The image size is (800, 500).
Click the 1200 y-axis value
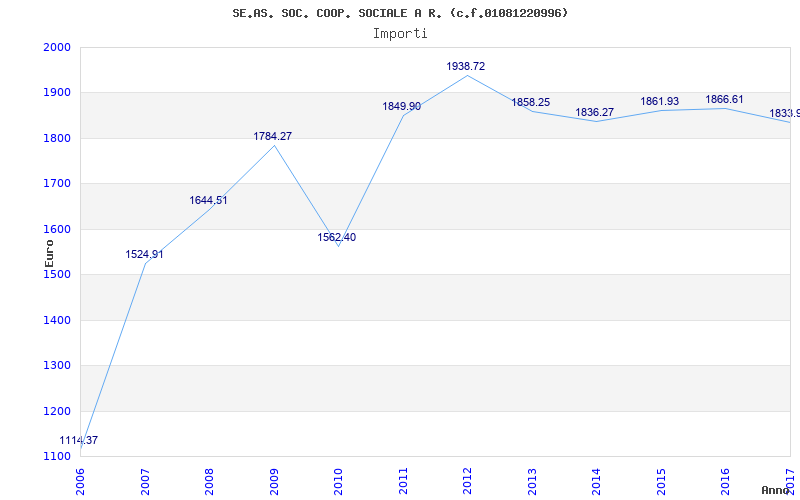click(x=57, y=411)
